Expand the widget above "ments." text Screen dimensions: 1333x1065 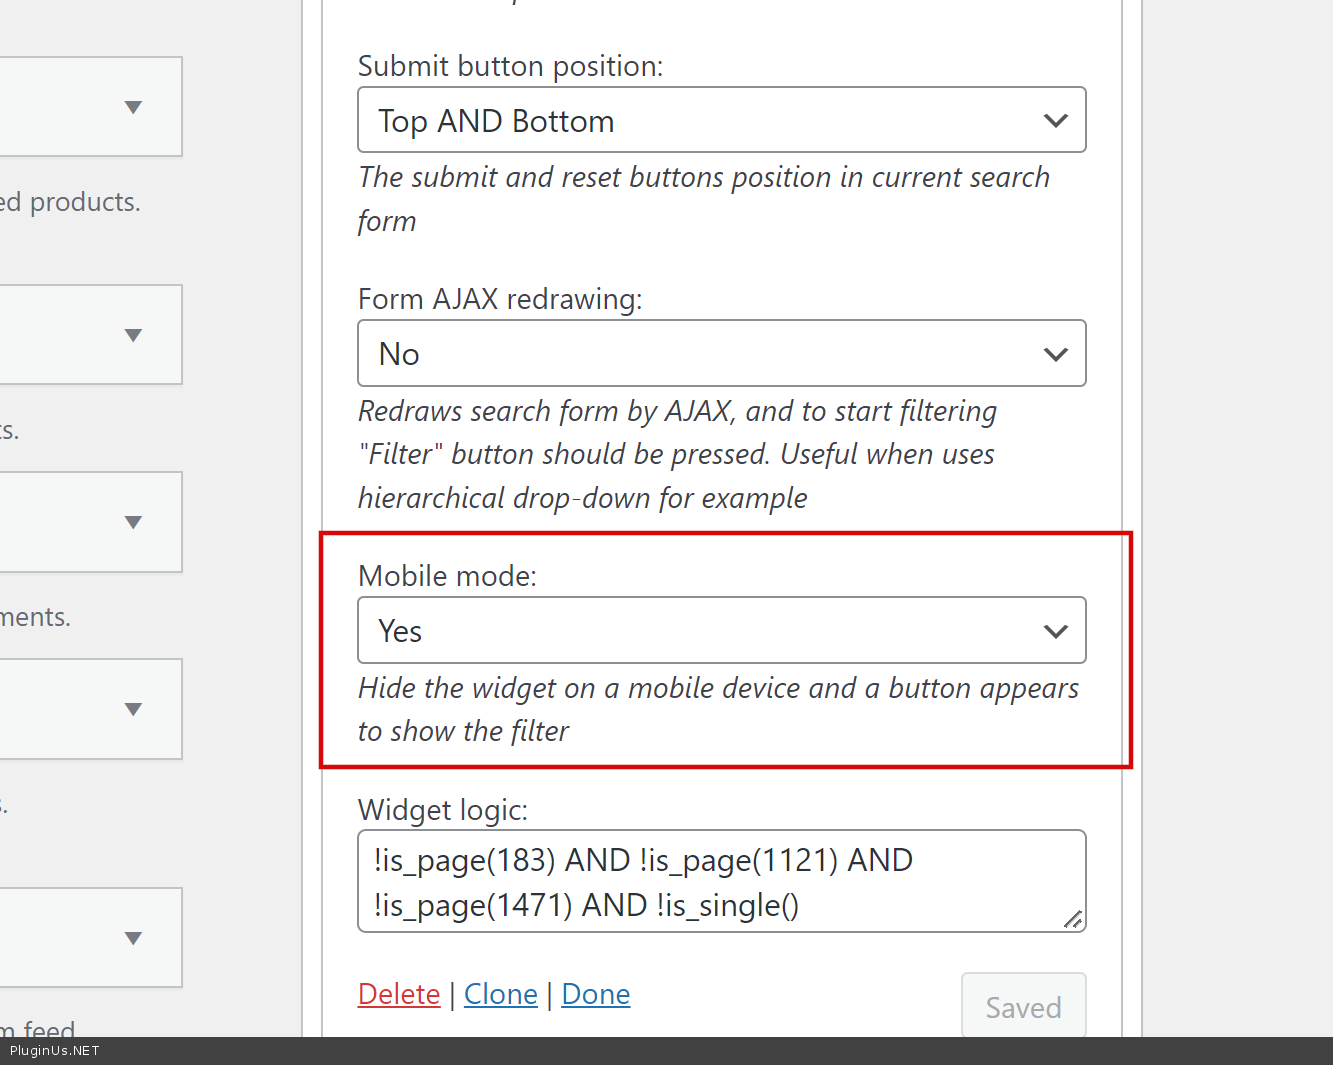pyautogui.click(x=133, y=522)
